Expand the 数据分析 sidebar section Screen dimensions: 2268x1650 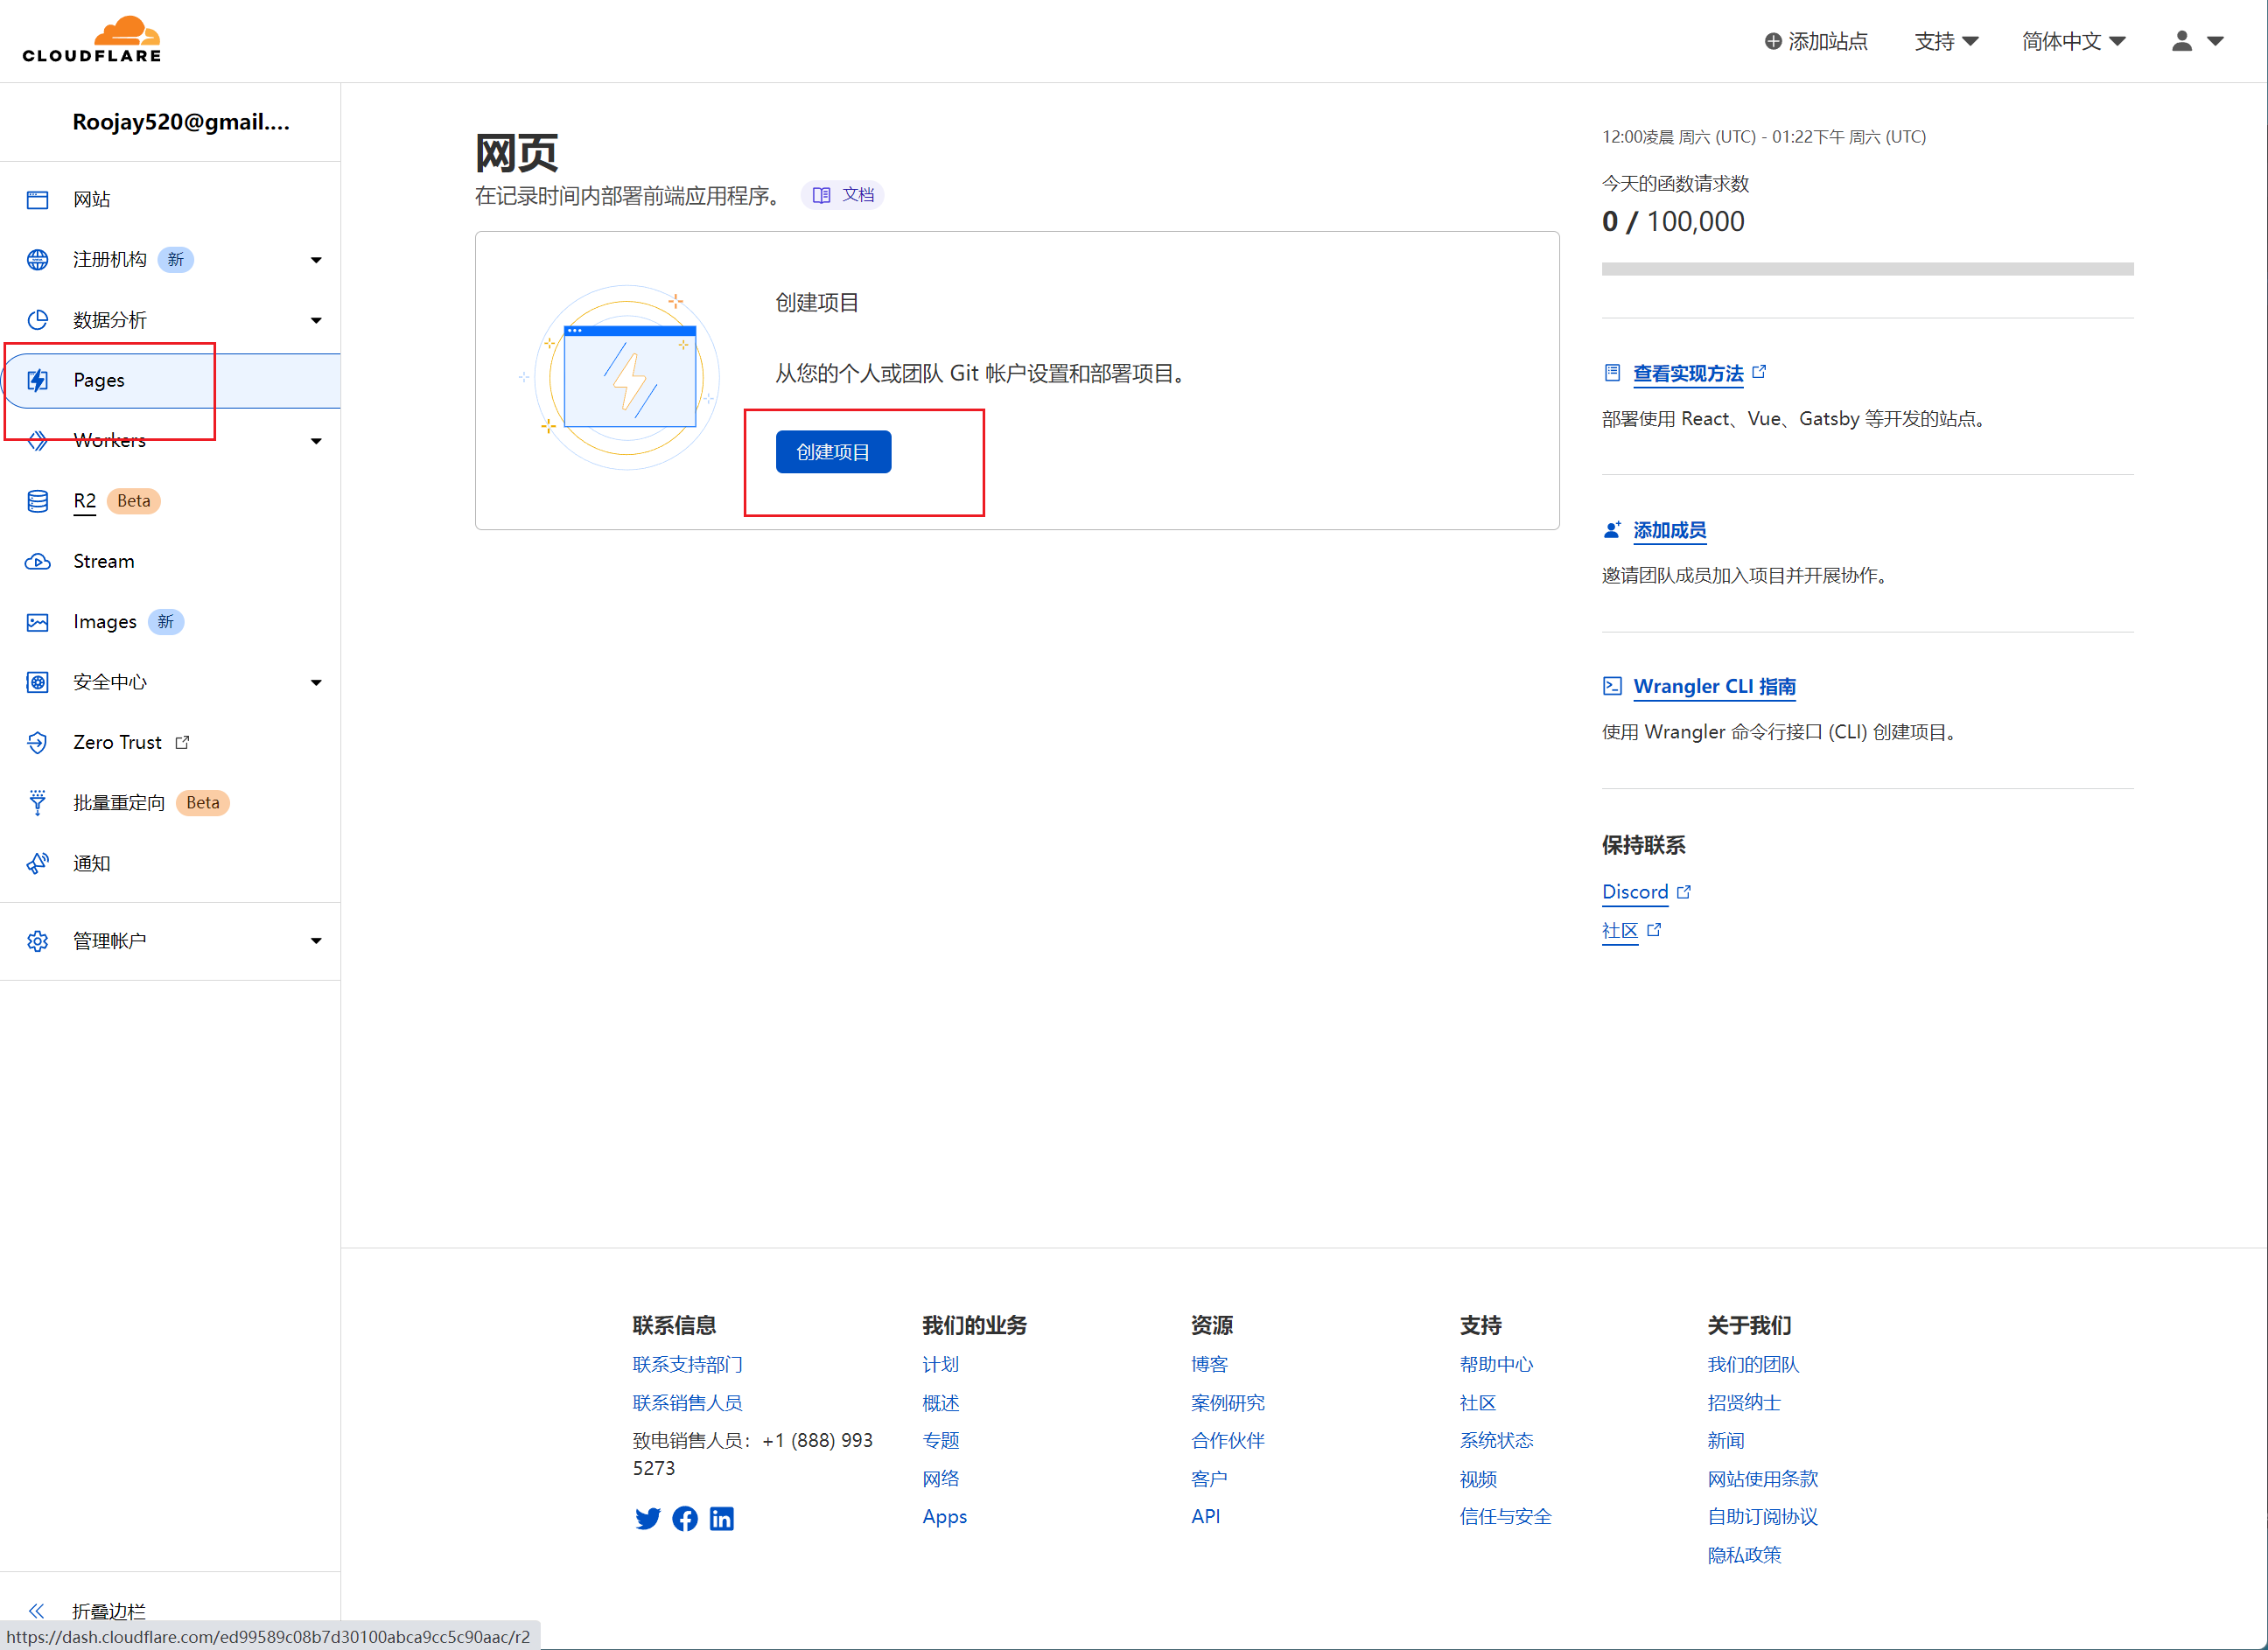tap(316, 320)
